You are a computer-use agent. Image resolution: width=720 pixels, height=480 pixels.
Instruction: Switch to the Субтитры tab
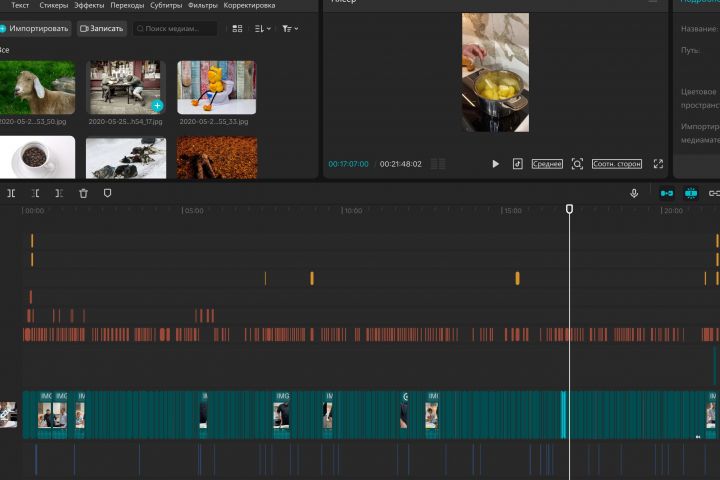pyautogui.click(x=166, y=6)
